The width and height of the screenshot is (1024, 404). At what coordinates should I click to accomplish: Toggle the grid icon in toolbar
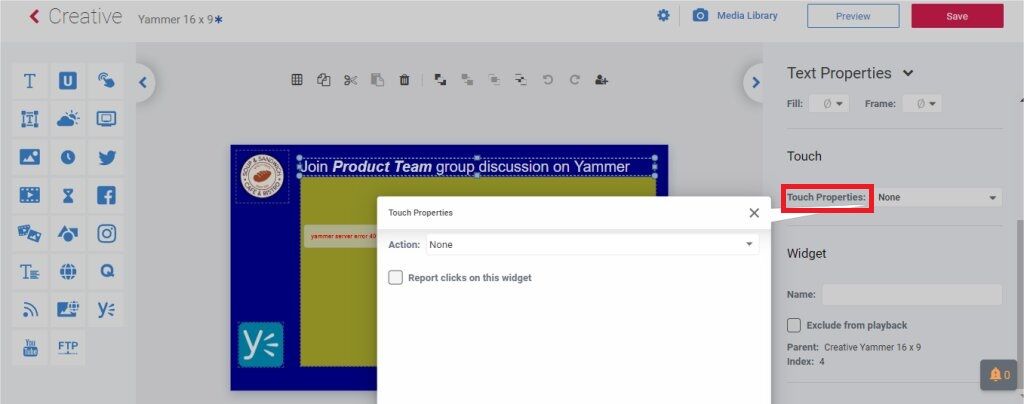coord(297,80)
